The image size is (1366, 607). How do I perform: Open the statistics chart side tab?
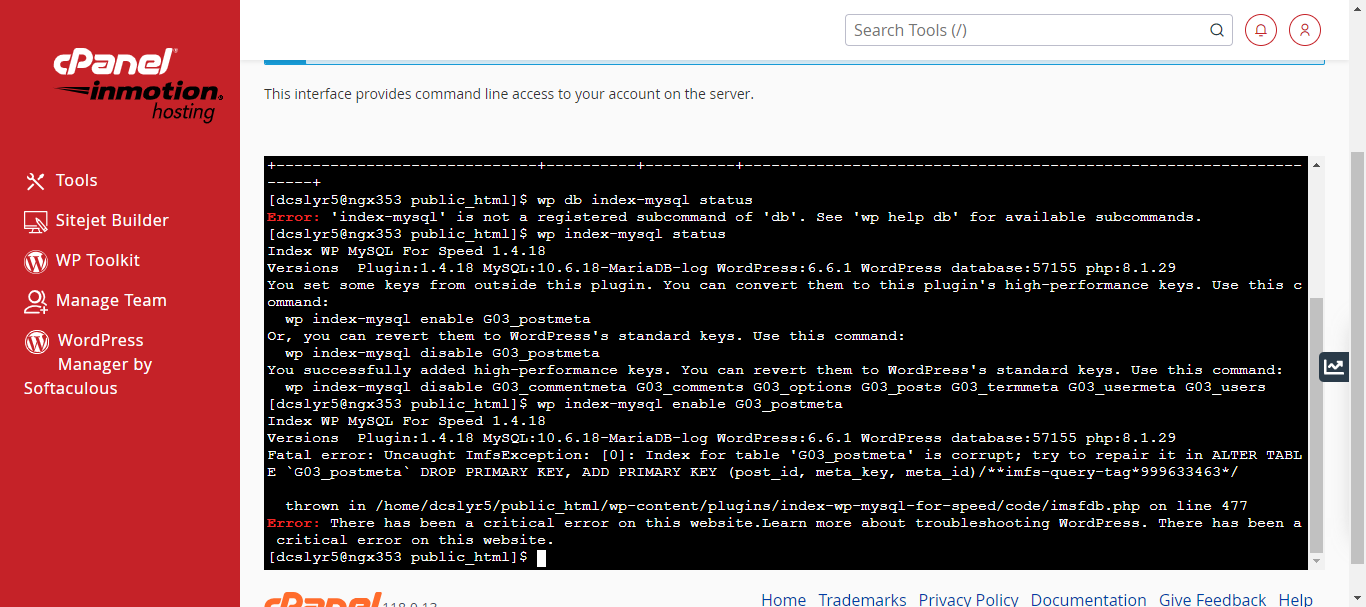1334,367
